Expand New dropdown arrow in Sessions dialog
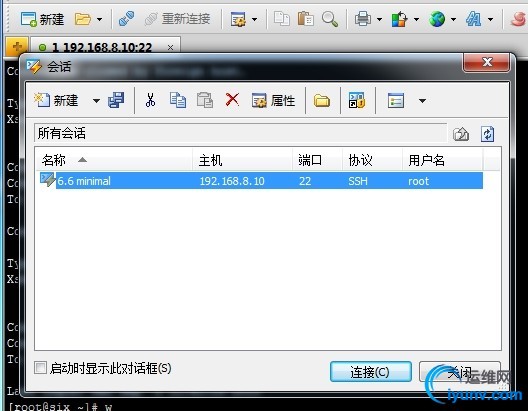 click(96, 101)
